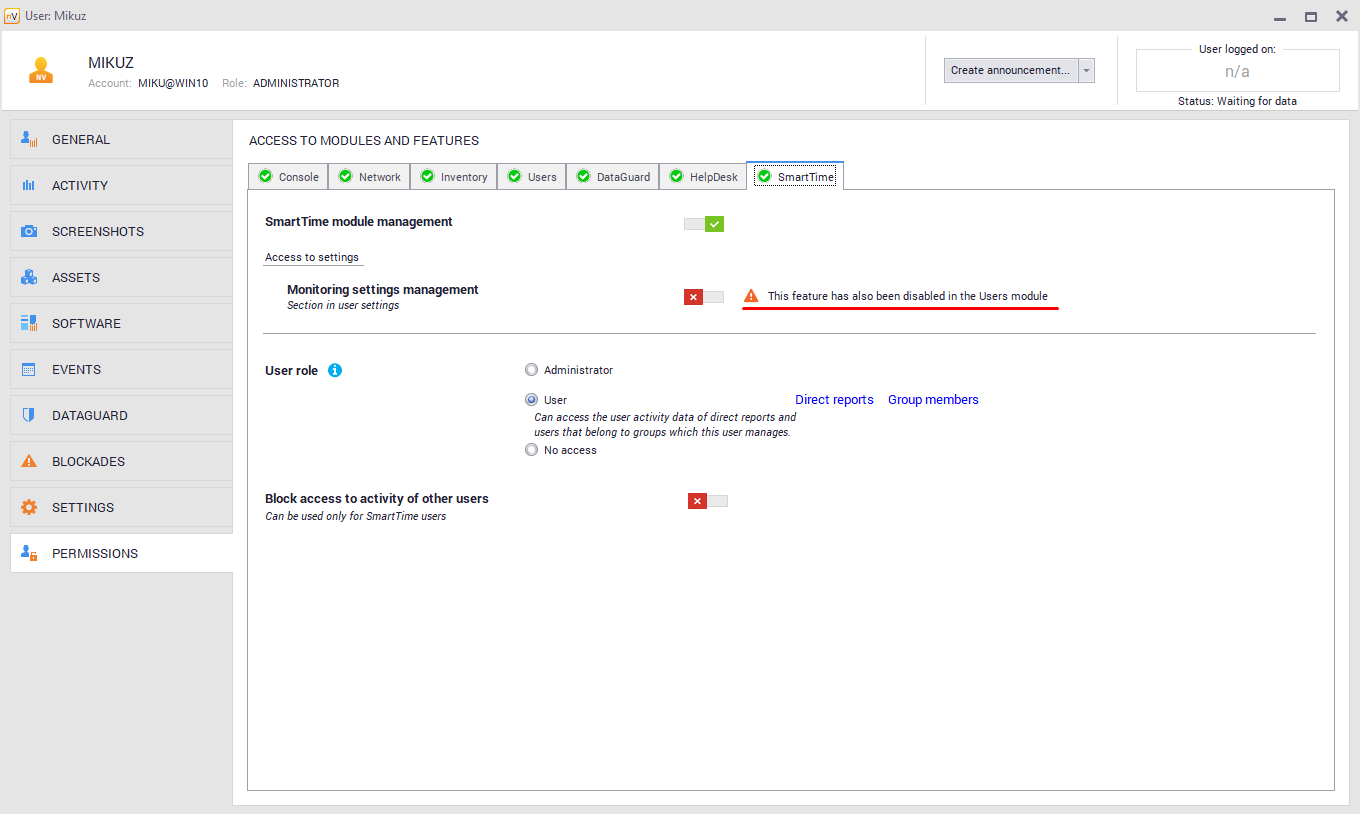Click the User role info icon
The height and width of the screenshot is (814, 1360).
335,370
